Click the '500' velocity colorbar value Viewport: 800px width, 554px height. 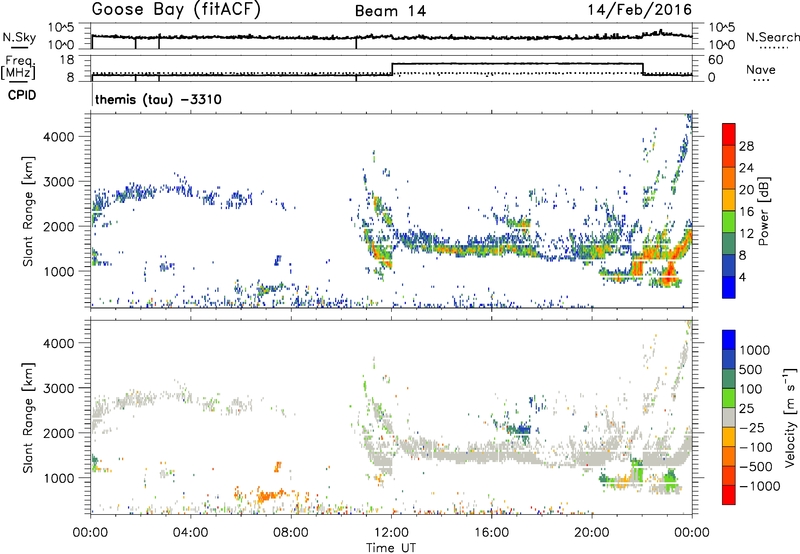(x=751, y=370)
